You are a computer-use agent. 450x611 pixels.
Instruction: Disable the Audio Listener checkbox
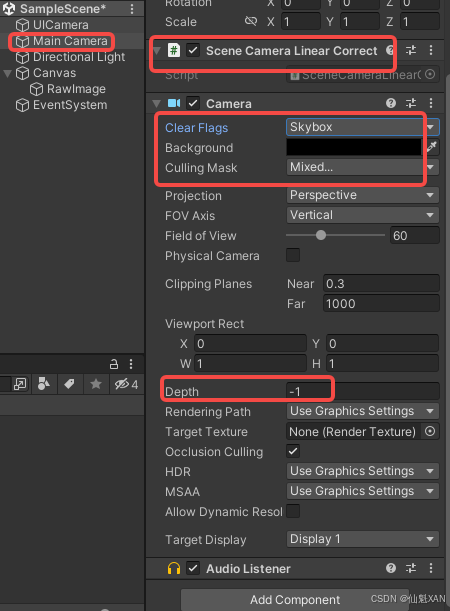(193, 568)
